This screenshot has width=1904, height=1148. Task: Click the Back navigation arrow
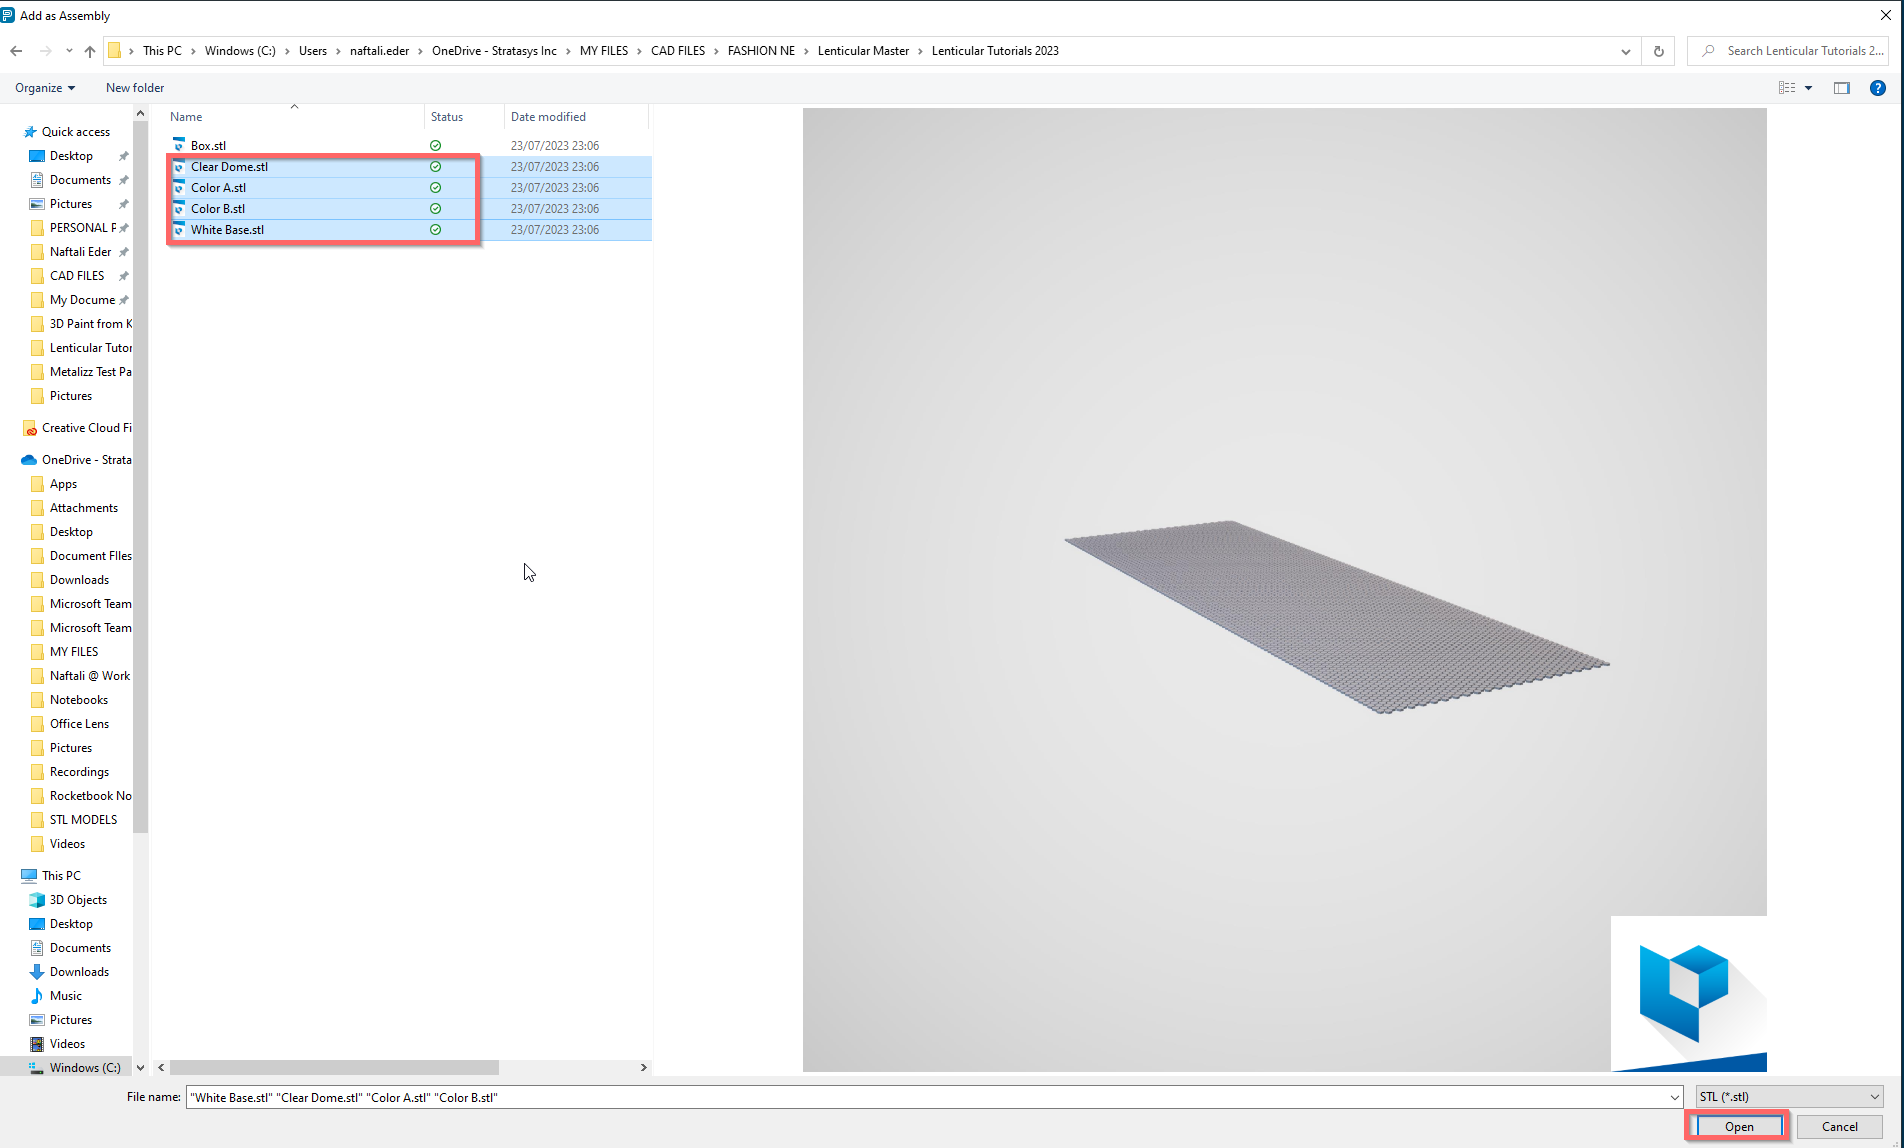[16, 51]
